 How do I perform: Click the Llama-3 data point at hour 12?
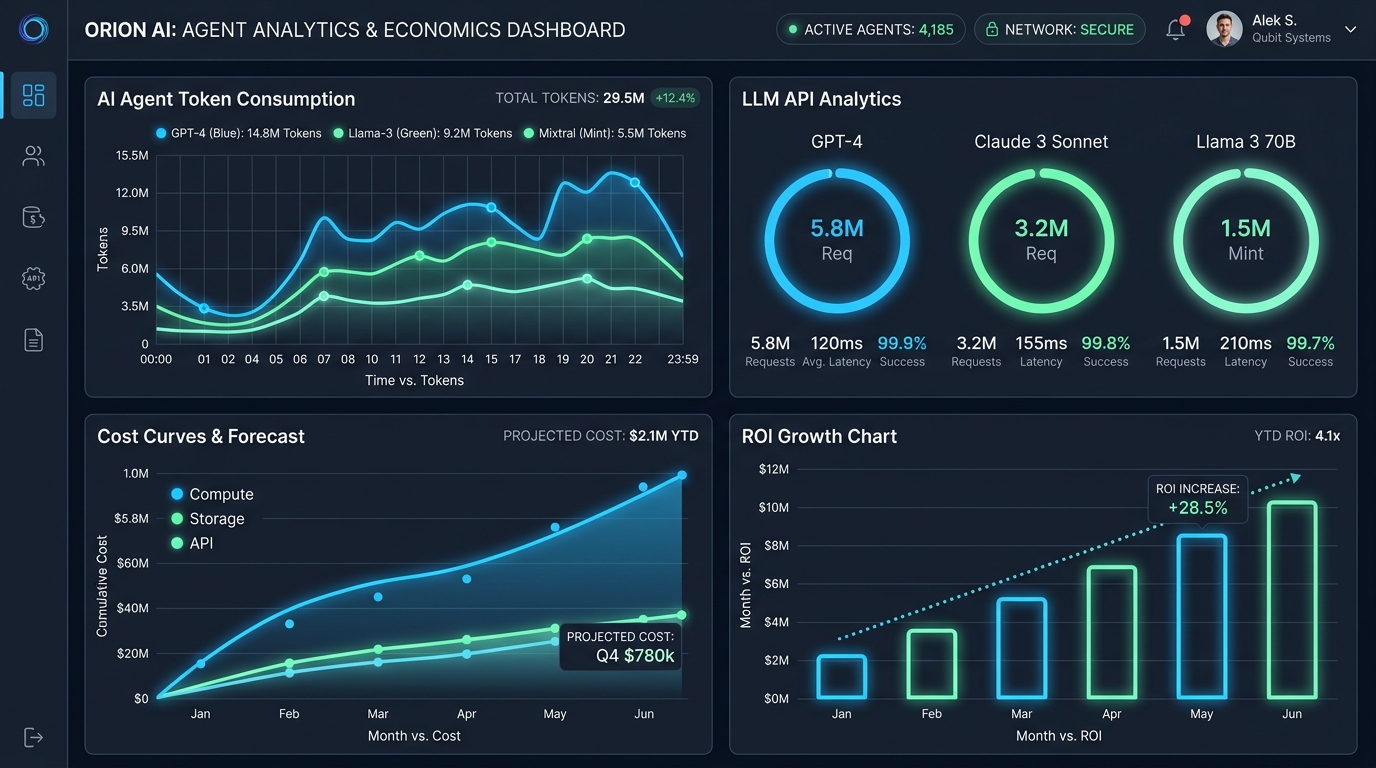(419, 256)
